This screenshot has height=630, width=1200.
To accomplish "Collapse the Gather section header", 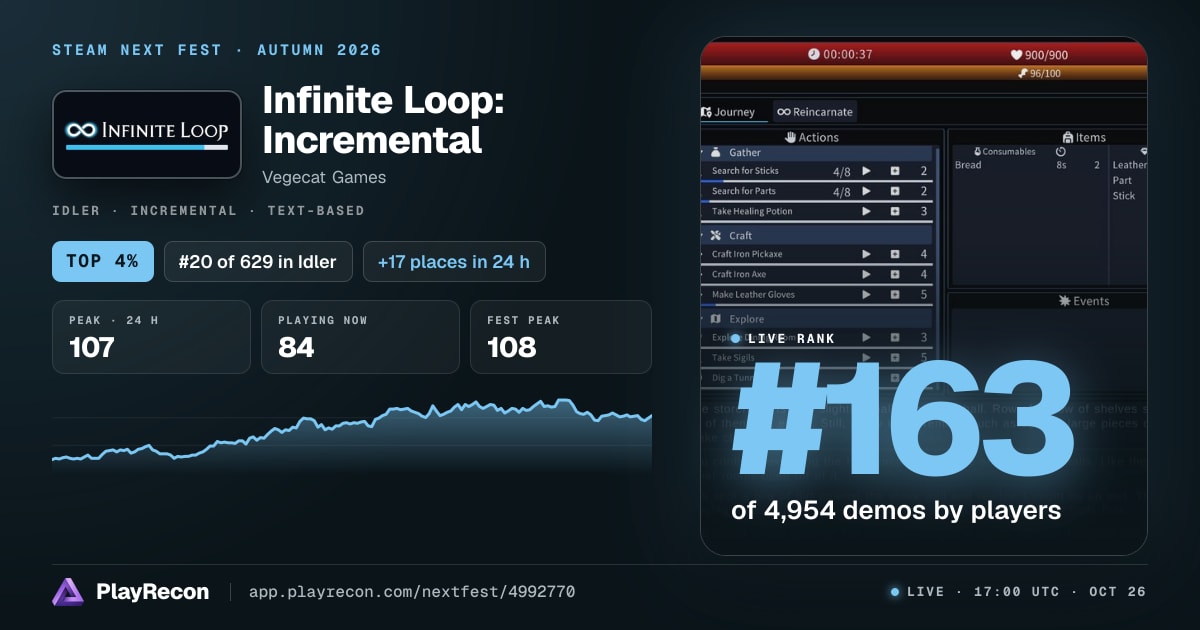I will (818, 153).
